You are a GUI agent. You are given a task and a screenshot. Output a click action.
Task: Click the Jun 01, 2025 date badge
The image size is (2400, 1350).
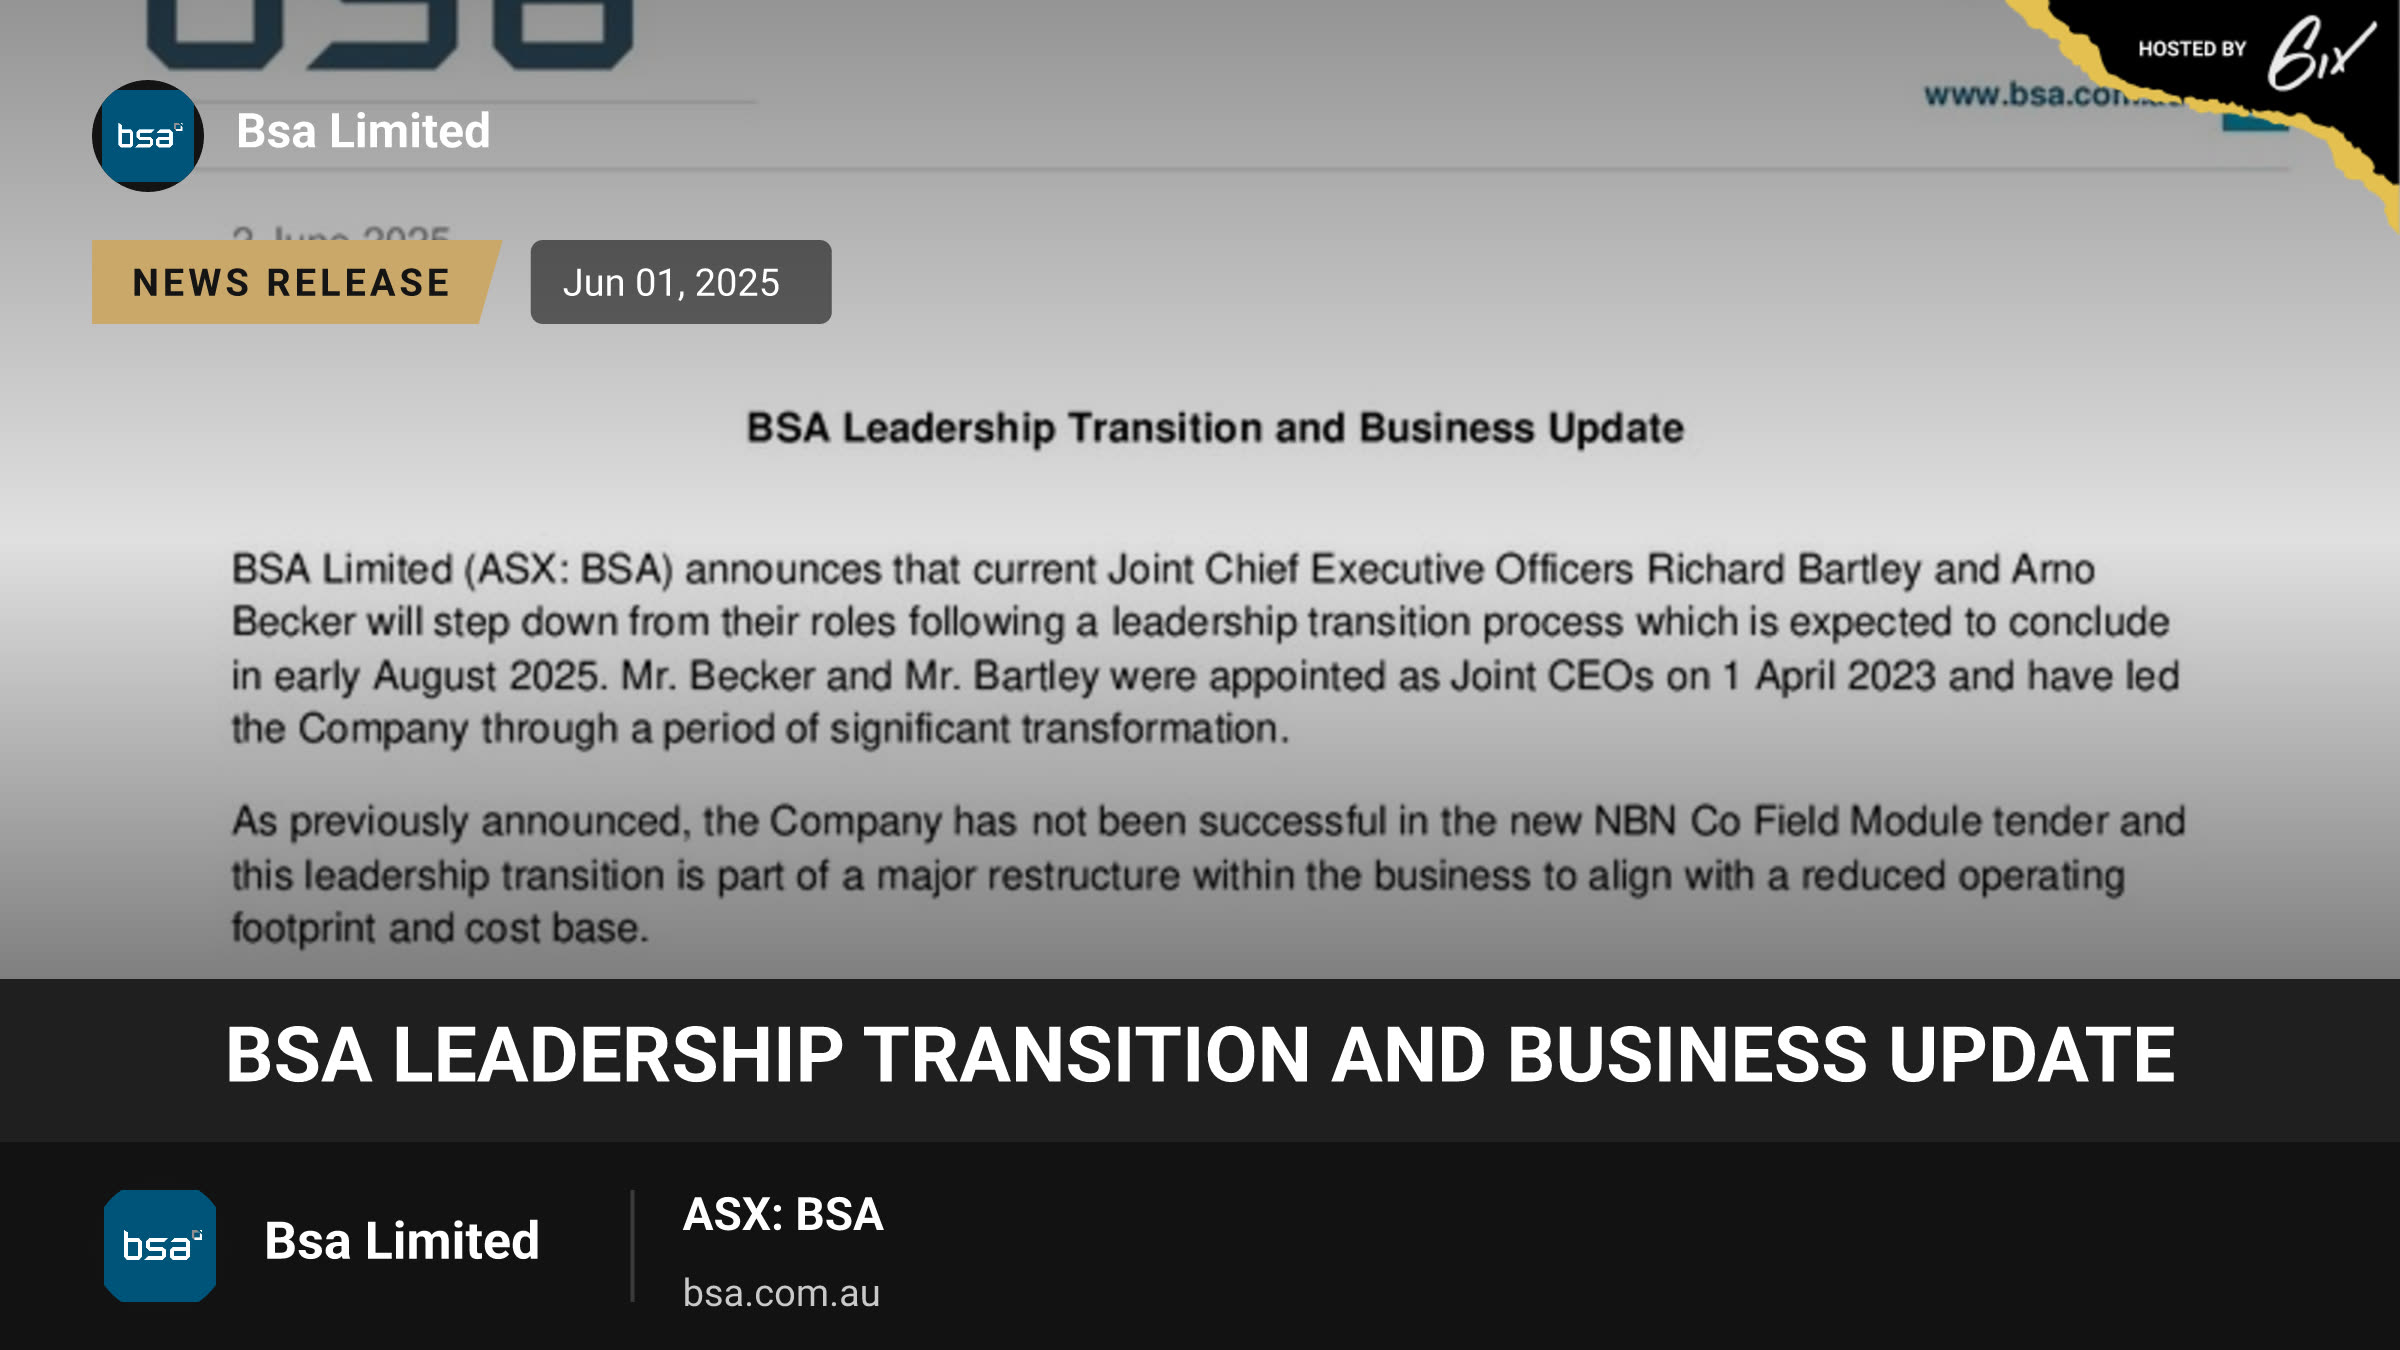[680, 282]
